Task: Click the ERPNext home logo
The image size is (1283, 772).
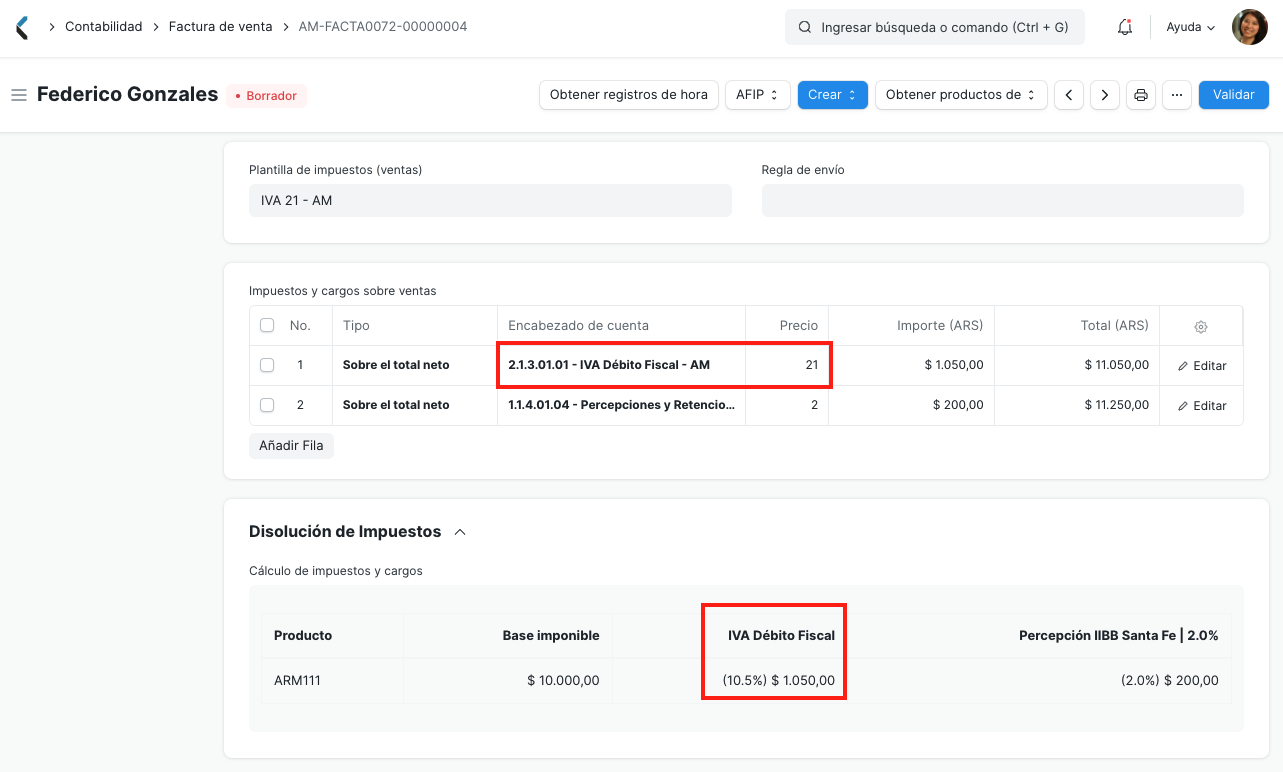Action: (x=22, y=27)
